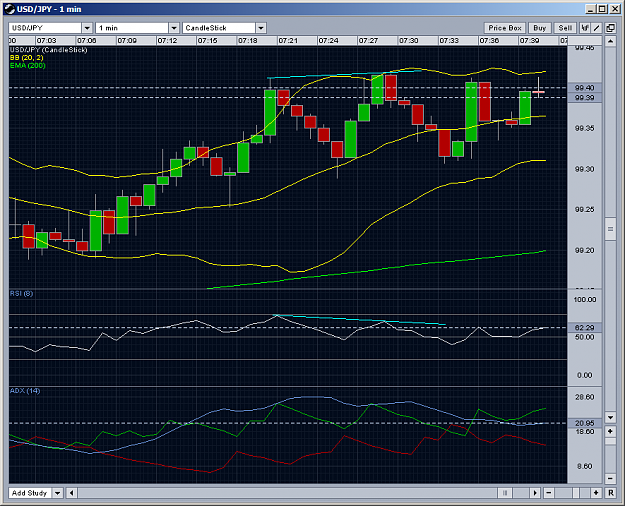Expand the symbol dropdown arrow

click(87, 28)
